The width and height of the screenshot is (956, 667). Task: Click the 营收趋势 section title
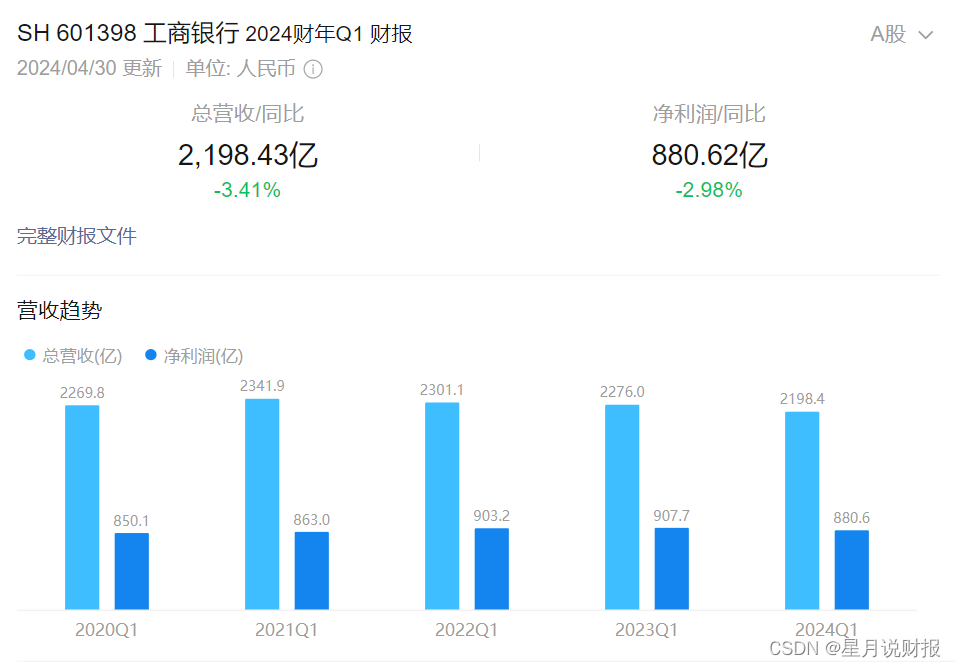click(x=60, y=310)
